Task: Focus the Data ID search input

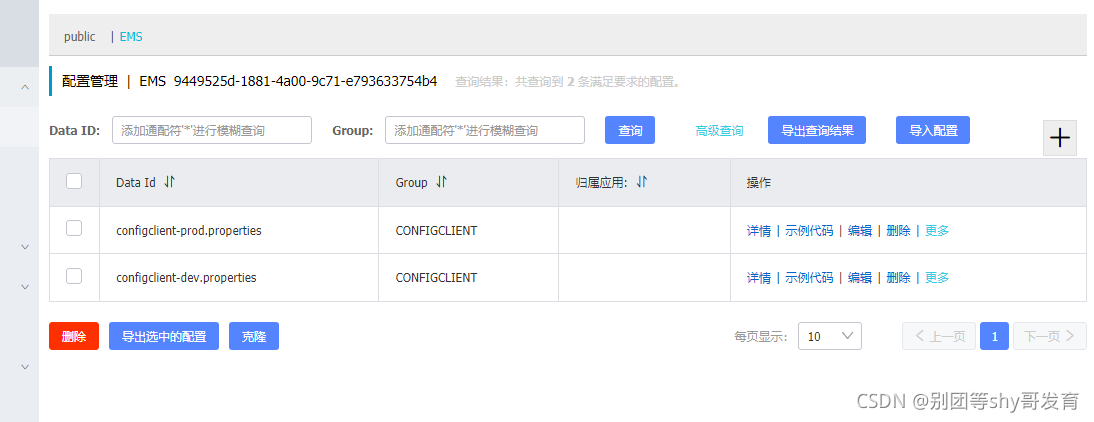Action: pyautogui.click(x=212, y=130)
